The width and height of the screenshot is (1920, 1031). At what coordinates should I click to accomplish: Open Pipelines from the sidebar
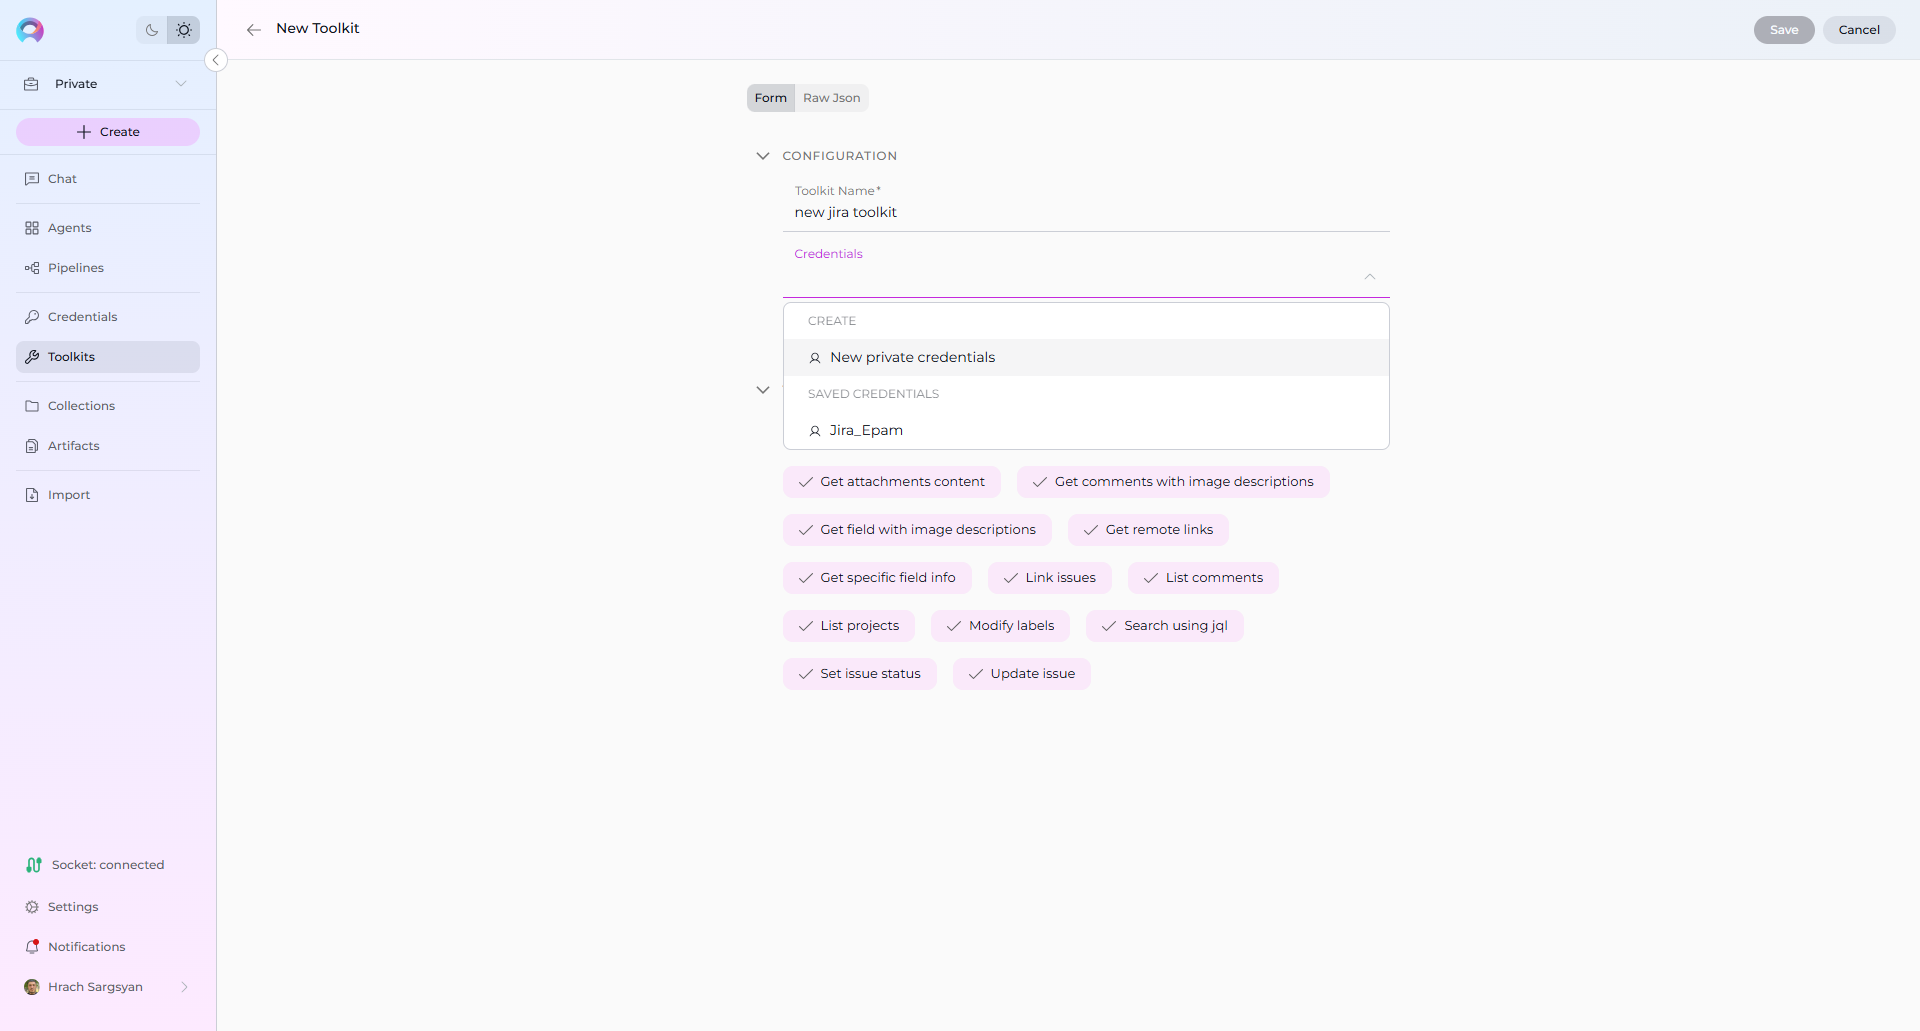[75, 268]
